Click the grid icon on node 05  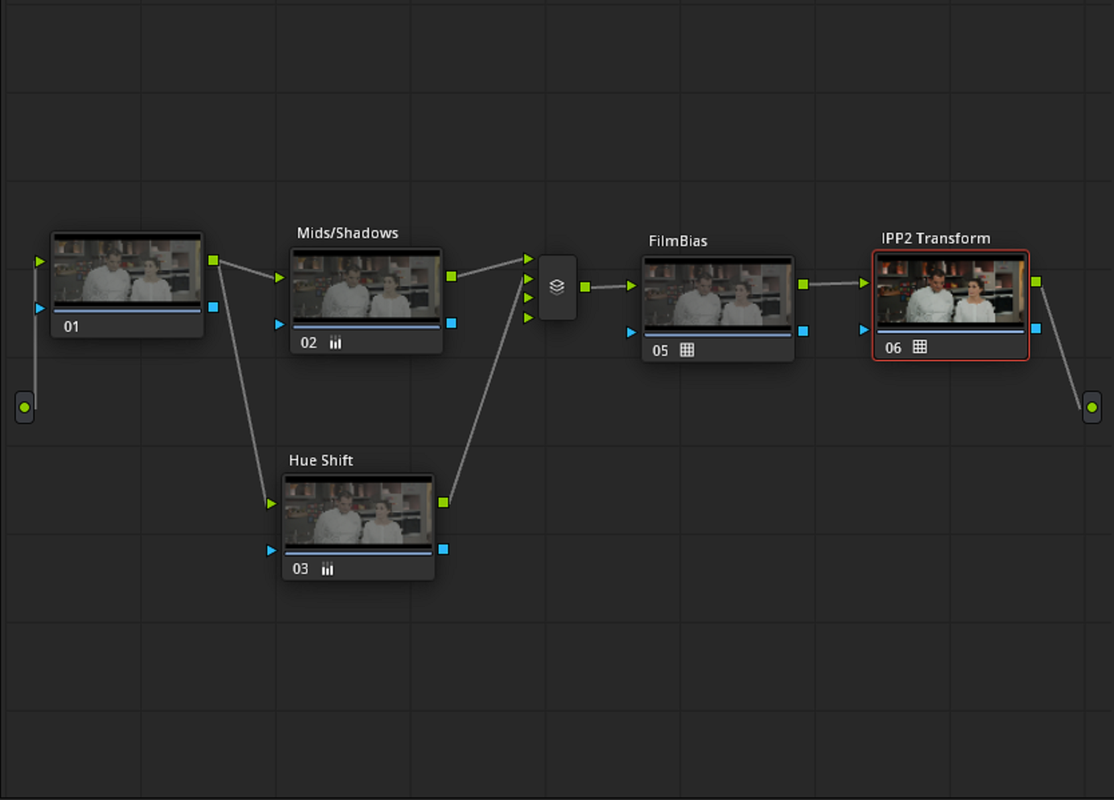pos(687,350)
